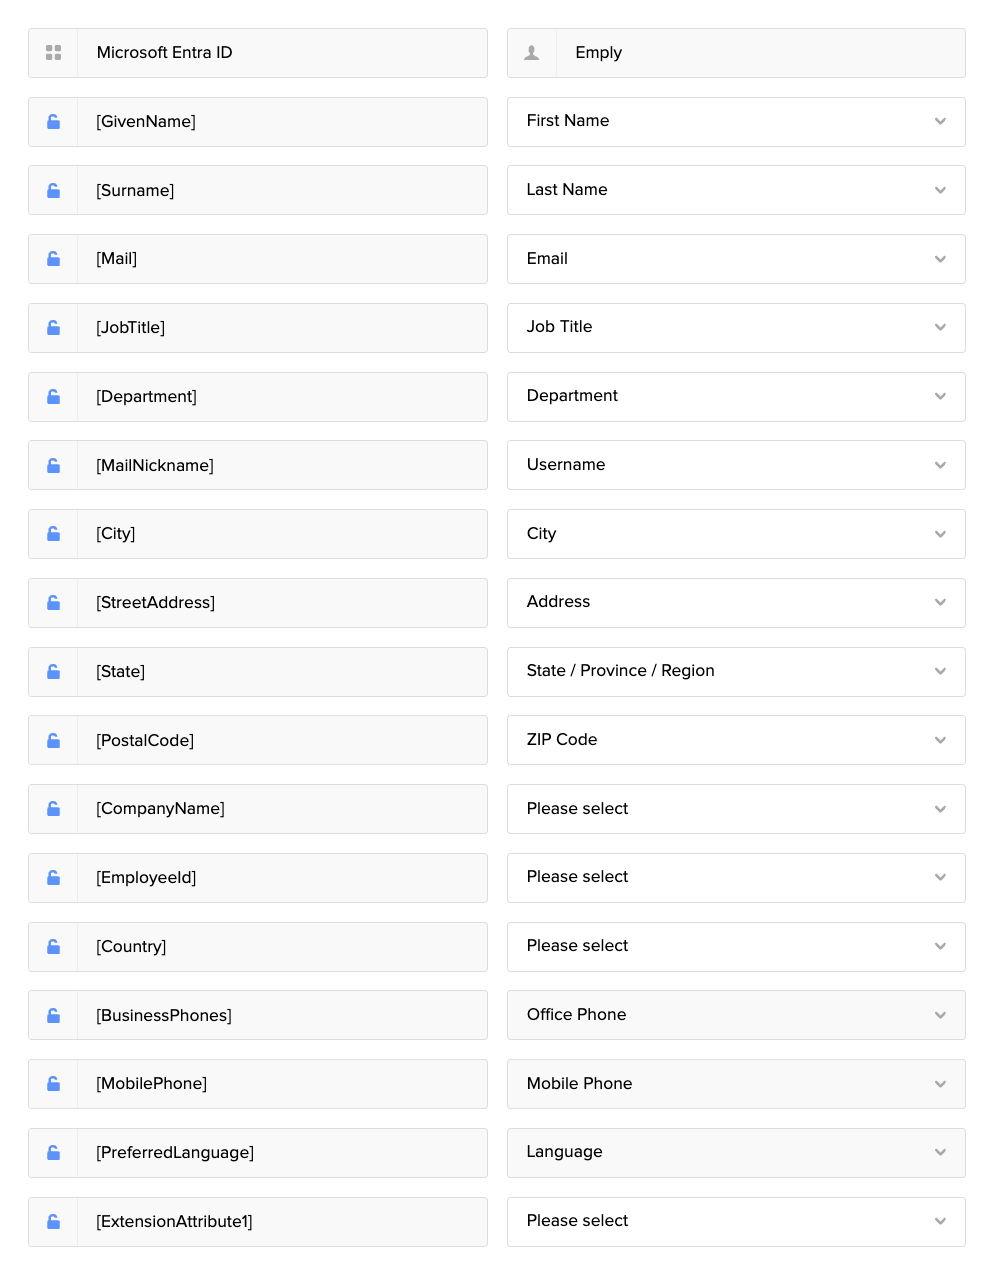The width and height of the screenshot is (989, 1261).
Task: Click the Microsoft Entra ID grid icon
Action: click(54, 53)
